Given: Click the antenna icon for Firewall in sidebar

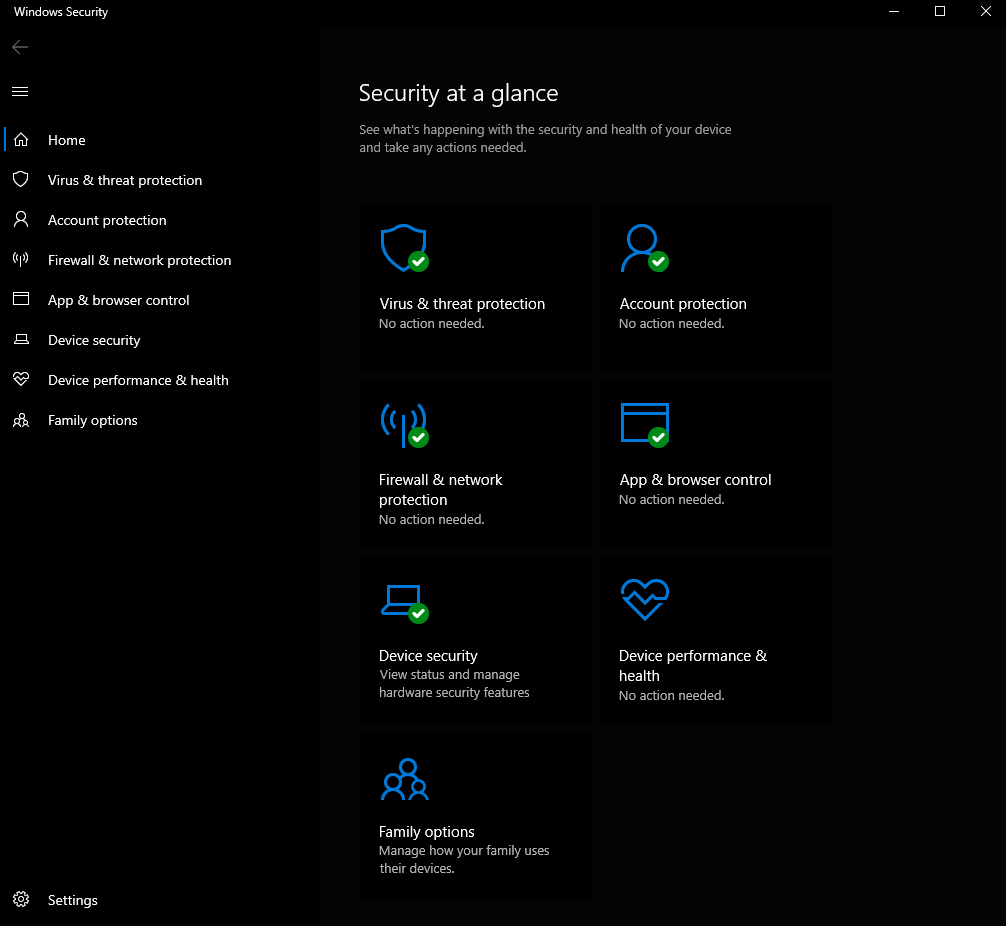Looking at the screenshot, I should pos(21,260).
